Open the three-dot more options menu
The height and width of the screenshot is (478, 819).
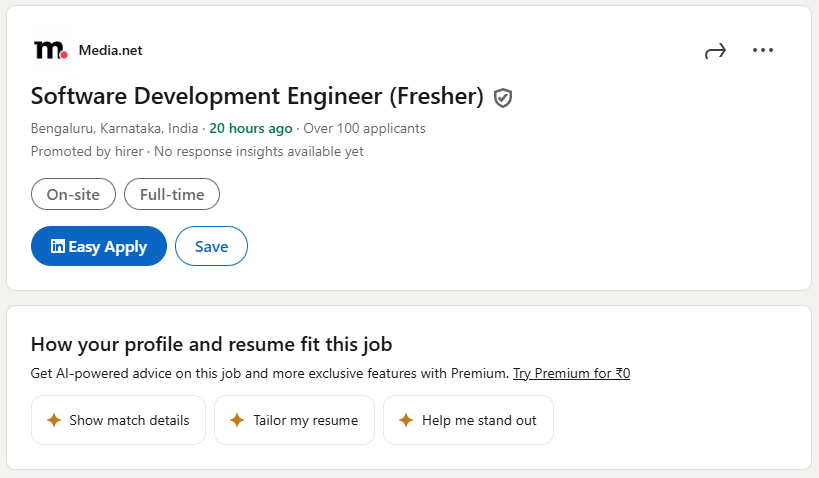pos(763,51)
